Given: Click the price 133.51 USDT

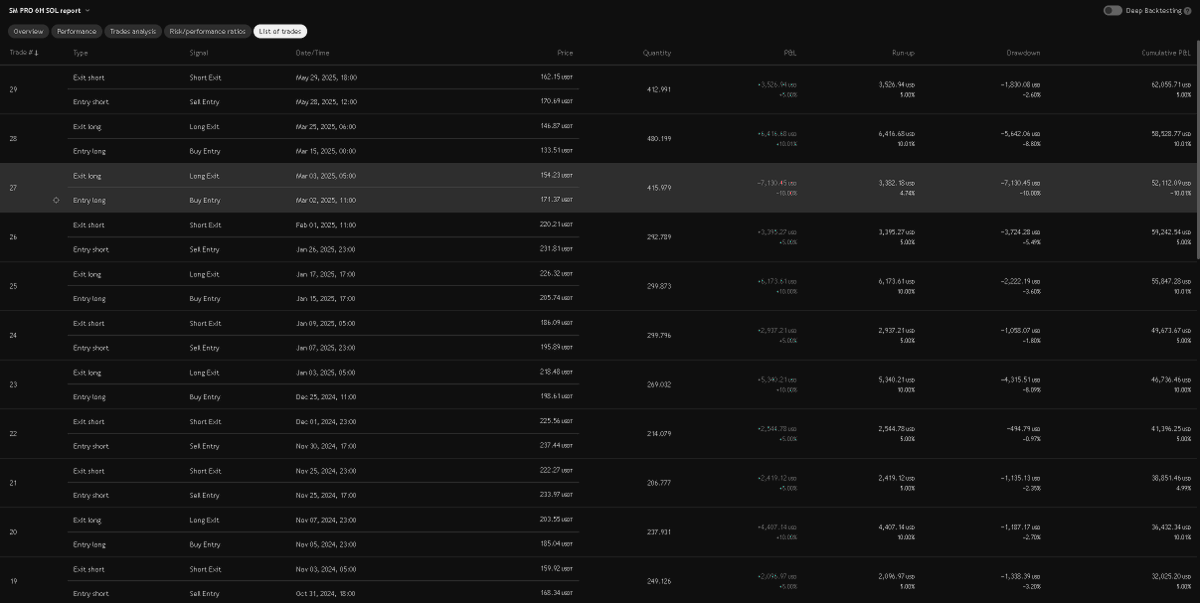Looking at the screenshot, I should pos(556,151).
